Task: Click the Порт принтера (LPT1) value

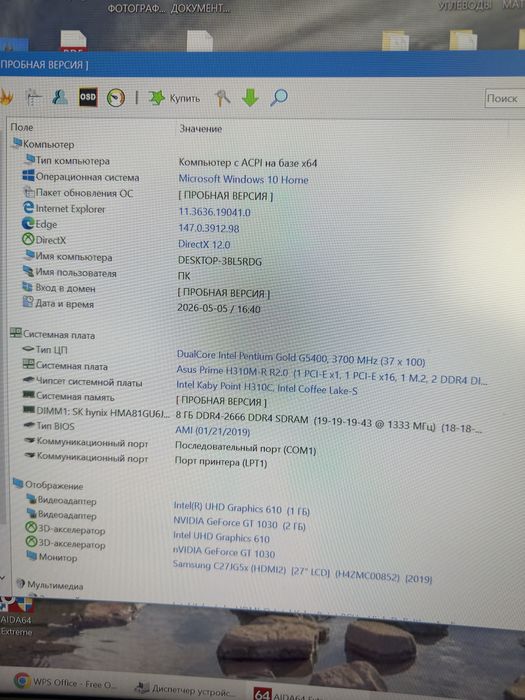Action: coord(221,462)
